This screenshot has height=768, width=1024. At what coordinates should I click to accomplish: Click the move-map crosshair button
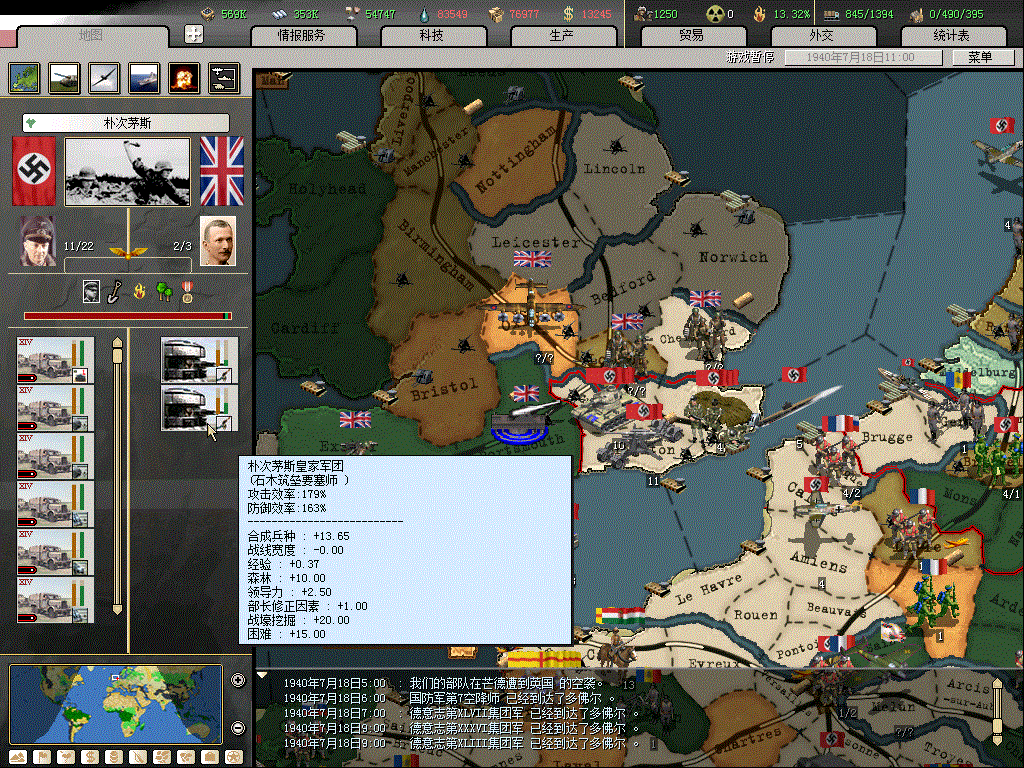194,34
